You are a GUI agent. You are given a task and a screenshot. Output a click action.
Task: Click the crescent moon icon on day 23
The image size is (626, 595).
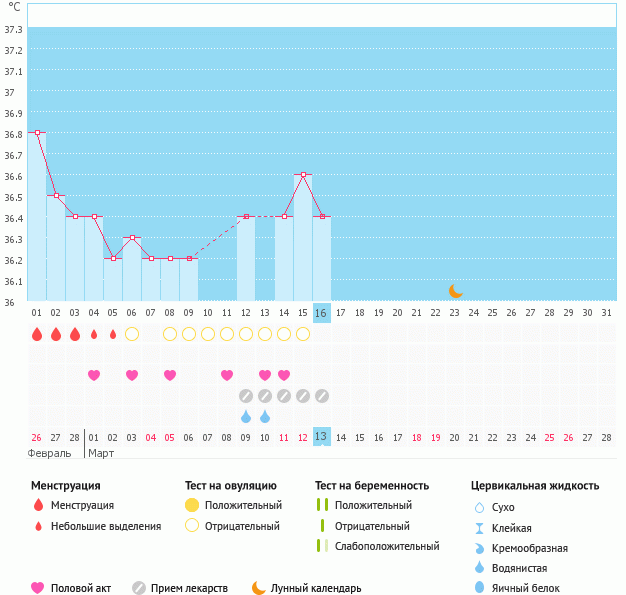[x=455, y=291]
